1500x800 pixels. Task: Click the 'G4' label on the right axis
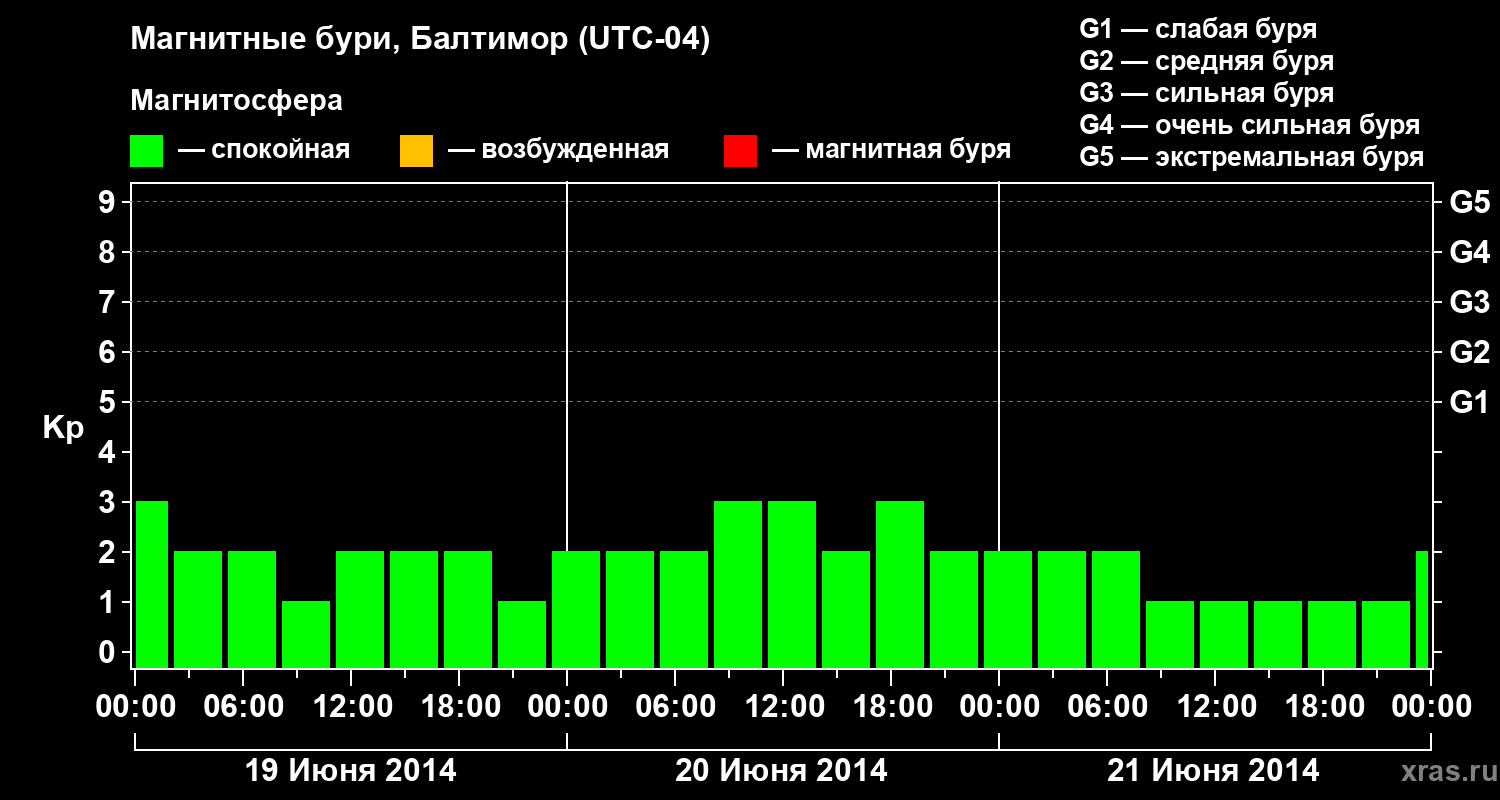click(x=1470, y=252)
